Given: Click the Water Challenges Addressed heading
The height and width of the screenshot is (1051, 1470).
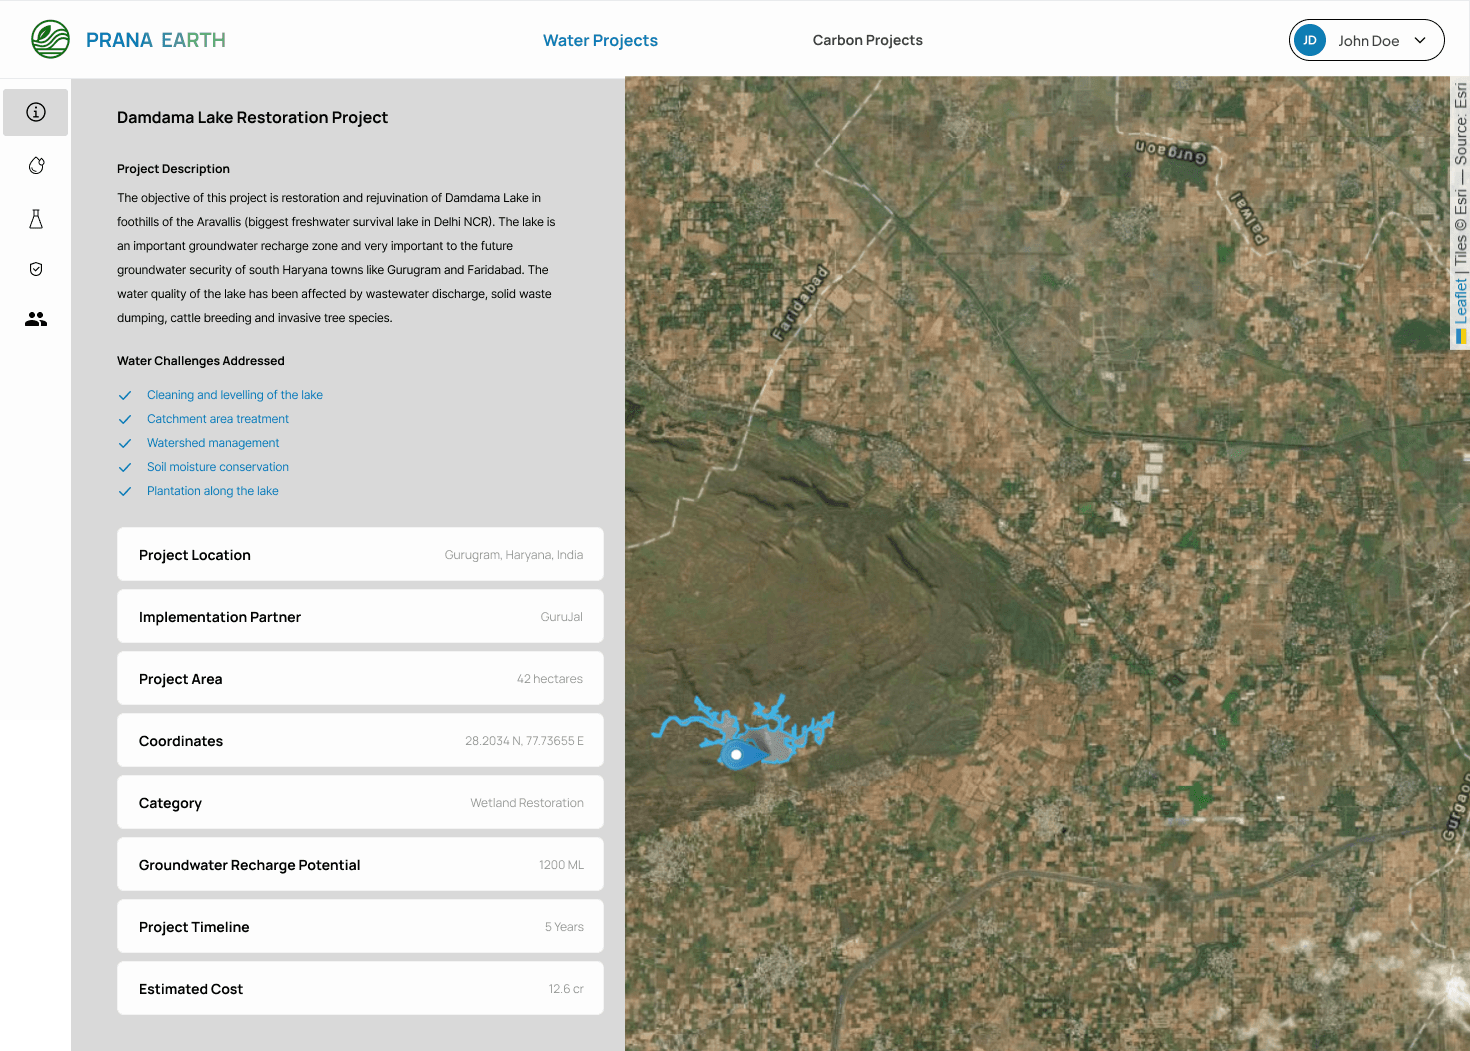Looking at the screenshot, I should coord(201,361).
